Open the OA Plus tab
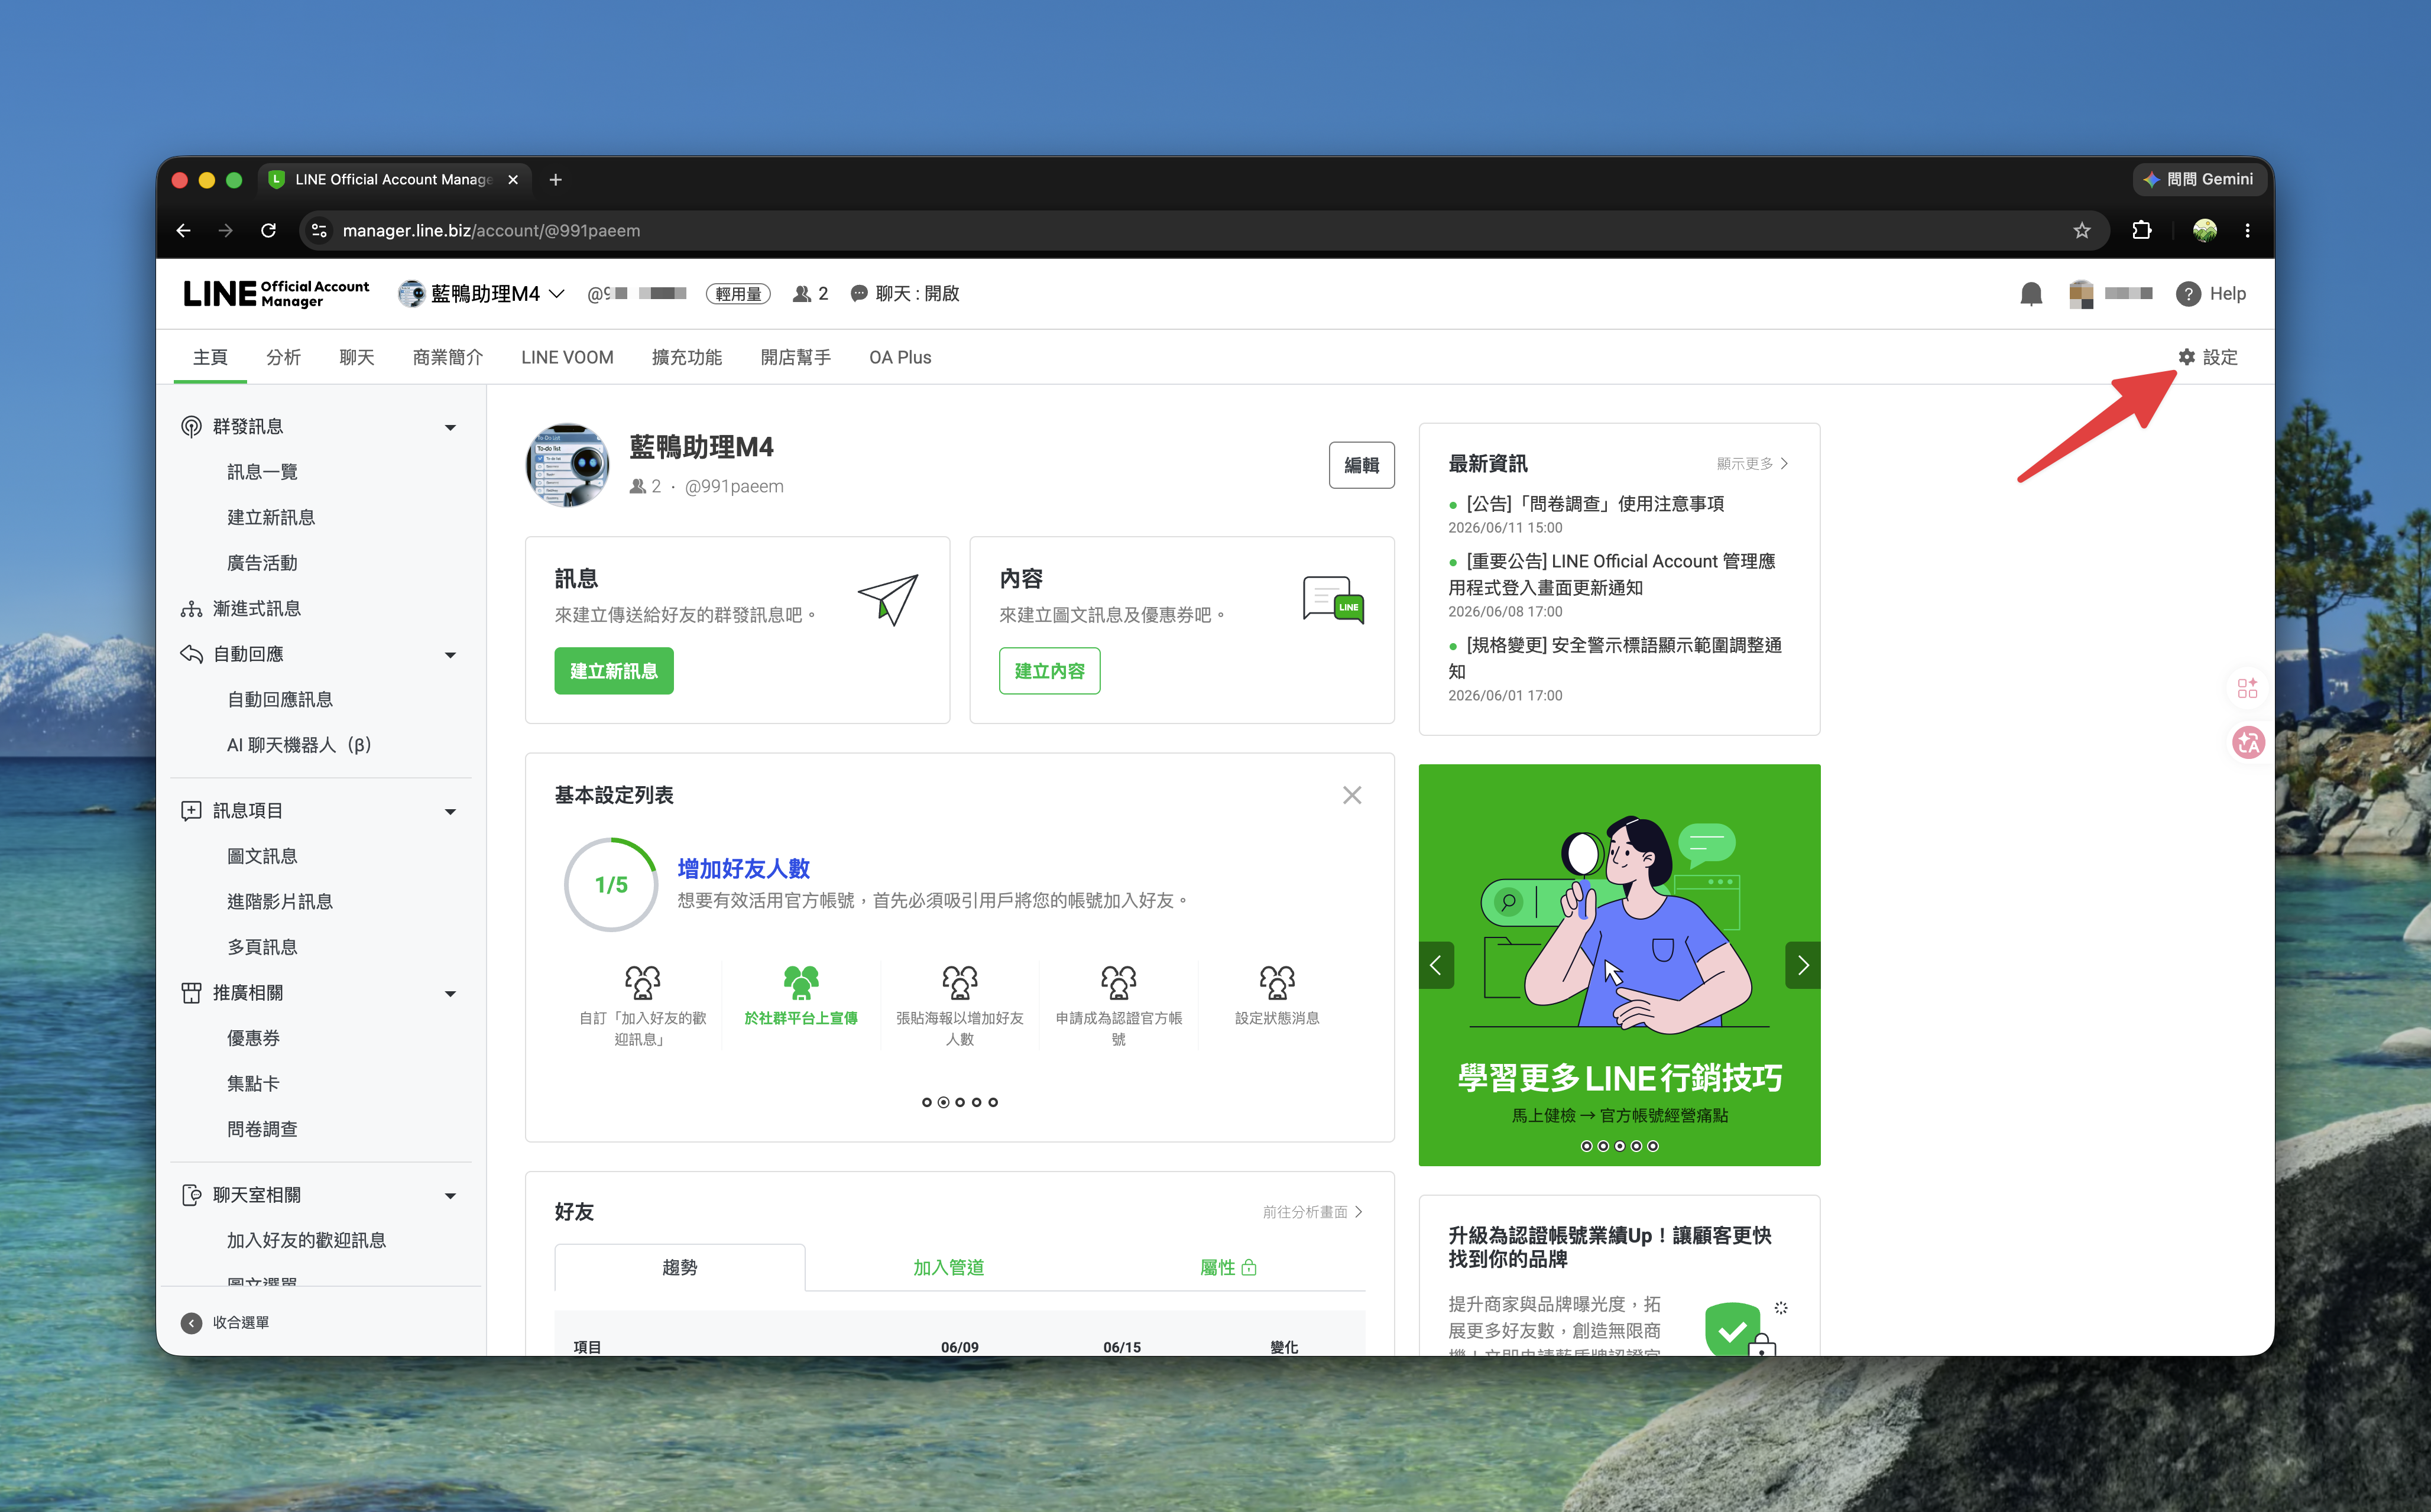2431x1512 pixels. 900,357
